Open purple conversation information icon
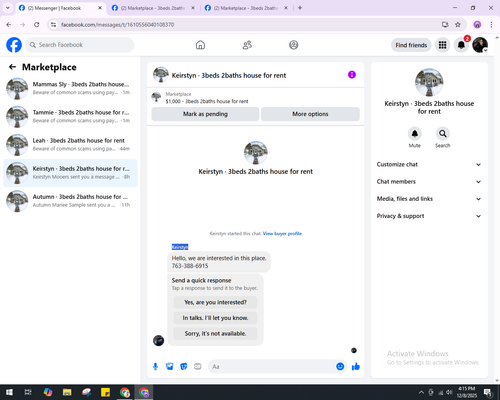500x400 pixels. click(352, 75)
